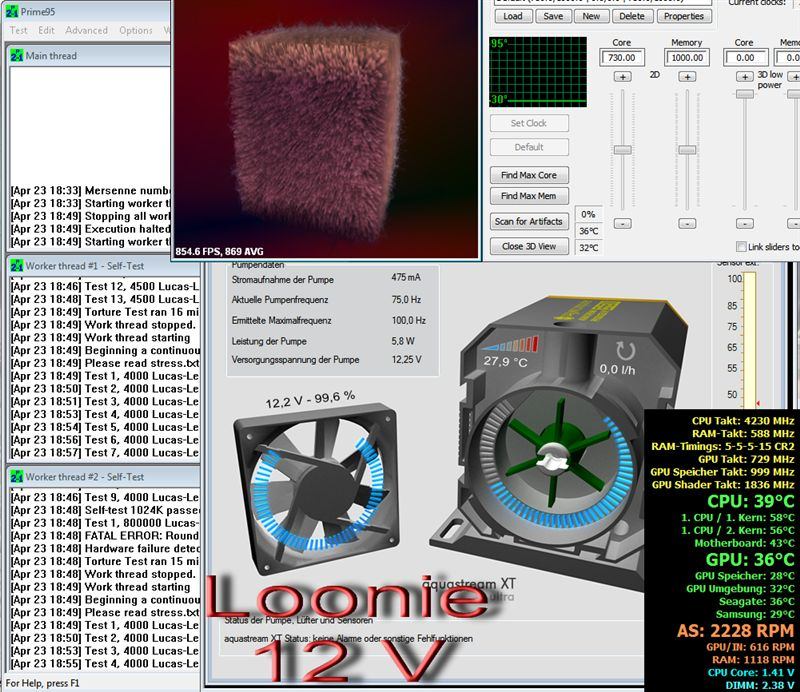Click the 'Test 12, 4500 Lucas-L' log line
The width and height of the screenshot is (800, 692).
coord(105,286)
